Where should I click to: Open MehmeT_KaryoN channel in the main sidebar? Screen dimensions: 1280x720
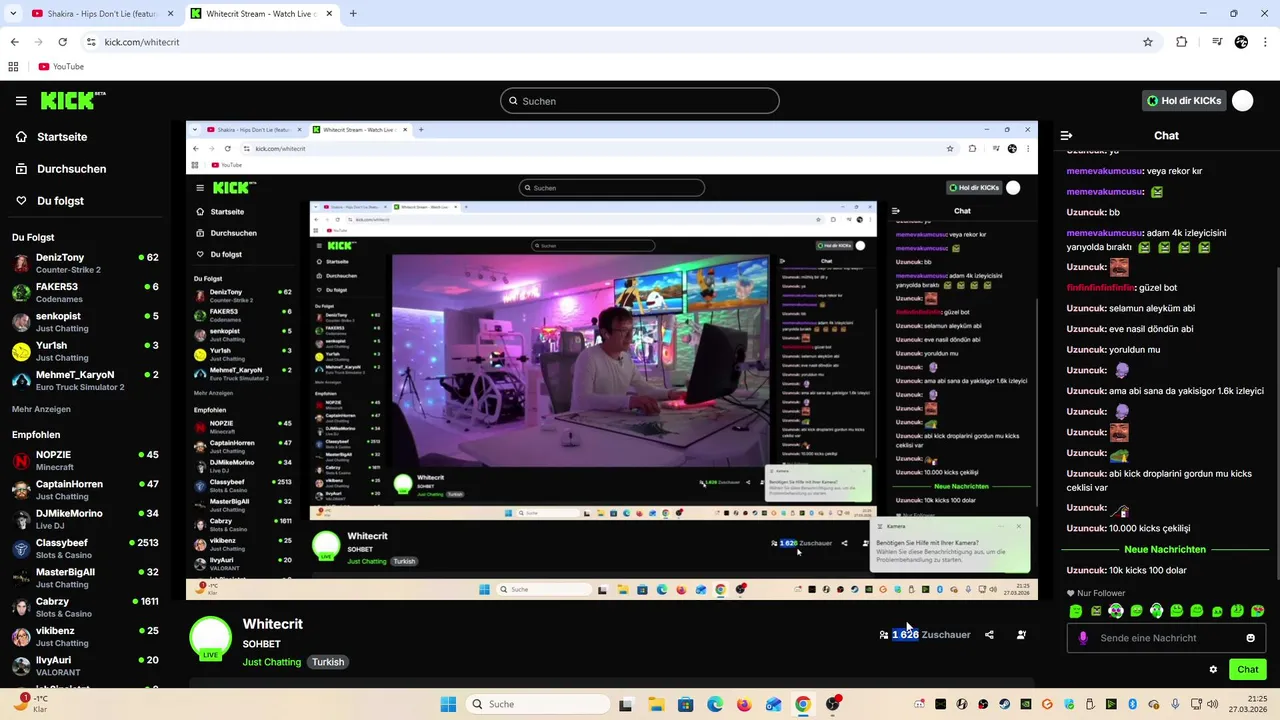coord(85,381)
